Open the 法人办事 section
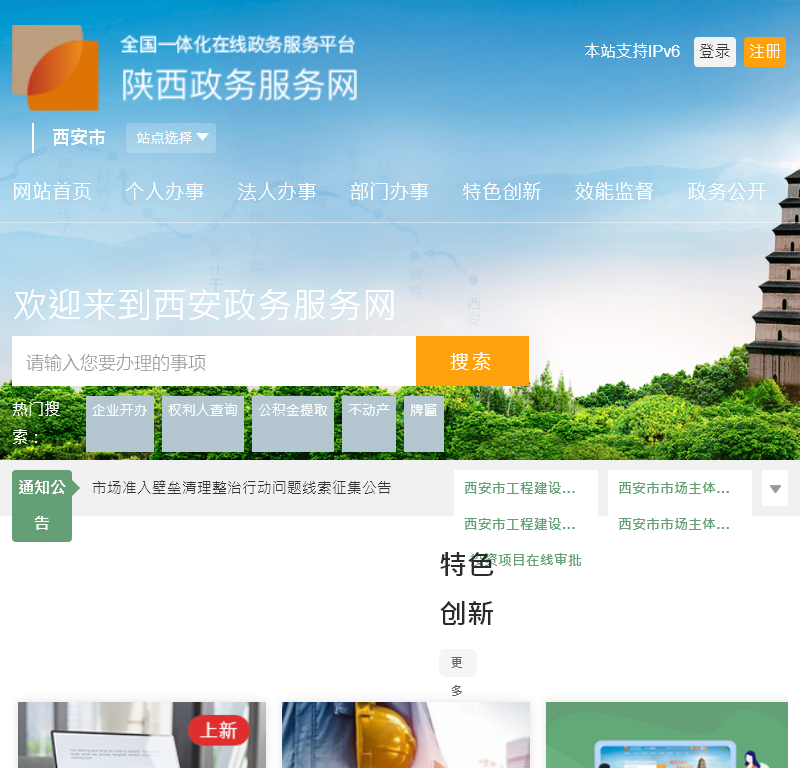This screenshot has height=768, width=800. coord(277,191)
